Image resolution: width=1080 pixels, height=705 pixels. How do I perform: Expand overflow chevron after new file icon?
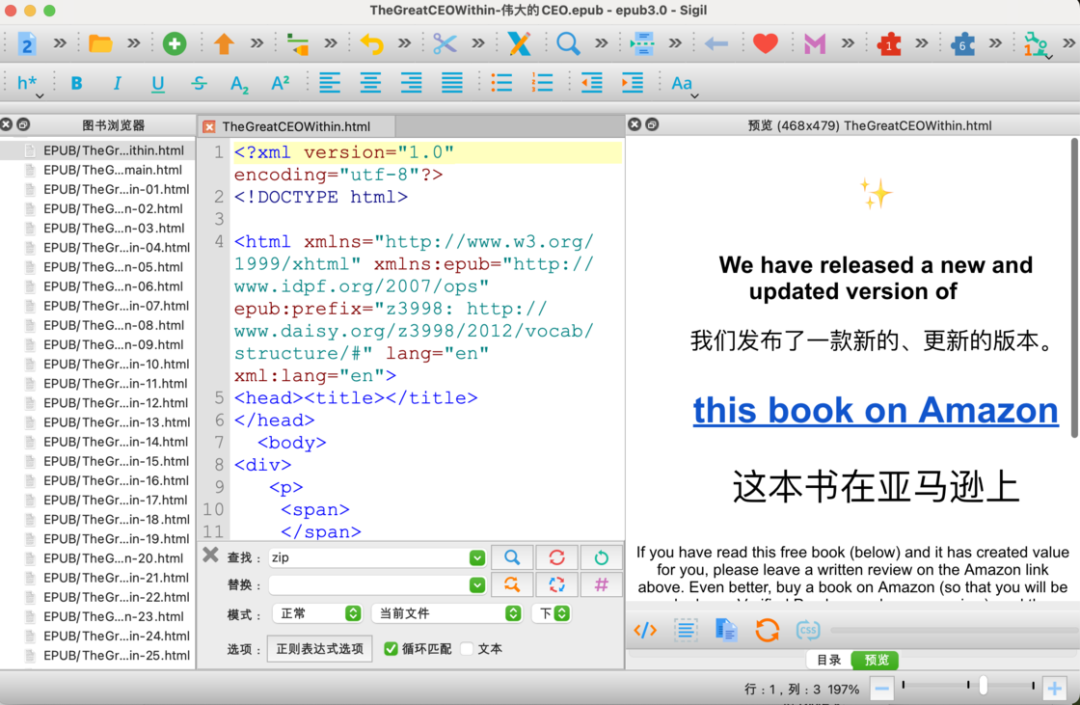[61, 44]
